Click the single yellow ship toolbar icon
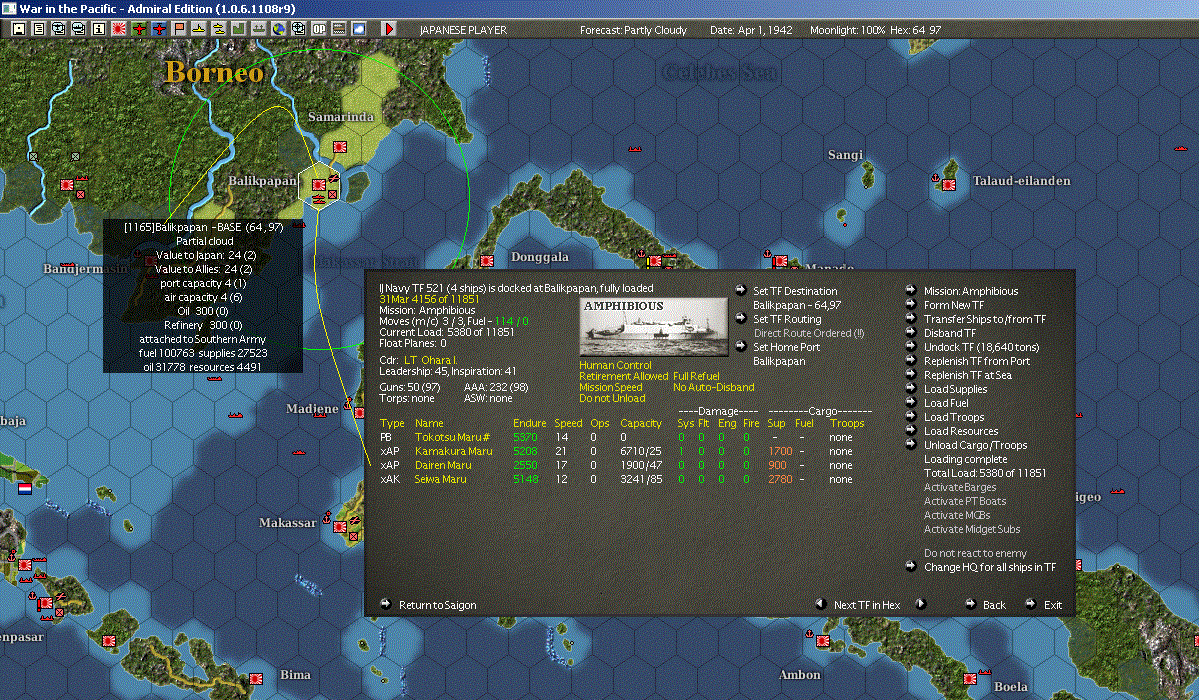The image size is (1199, 700). coord(199,29)
